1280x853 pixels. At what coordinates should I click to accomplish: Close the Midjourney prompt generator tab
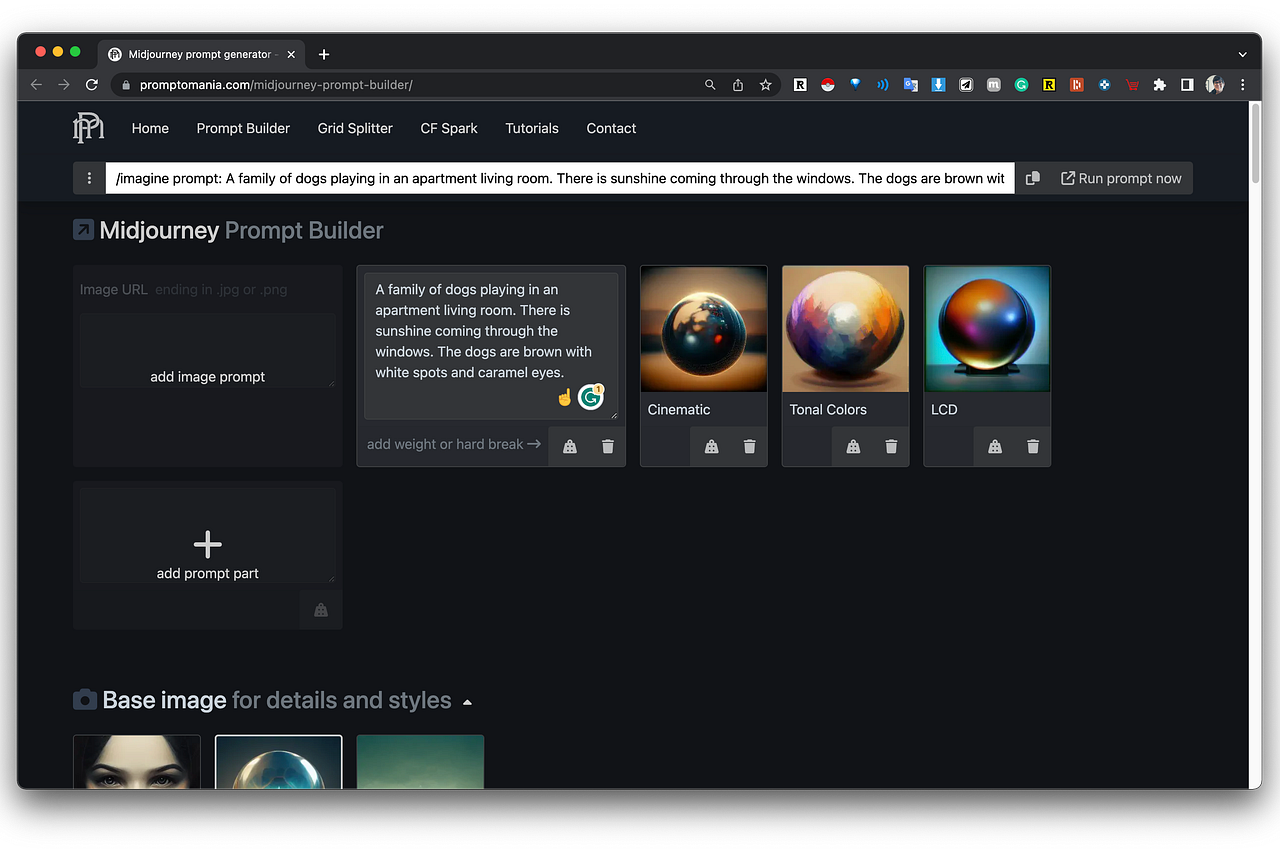click(x=291, y=54)
